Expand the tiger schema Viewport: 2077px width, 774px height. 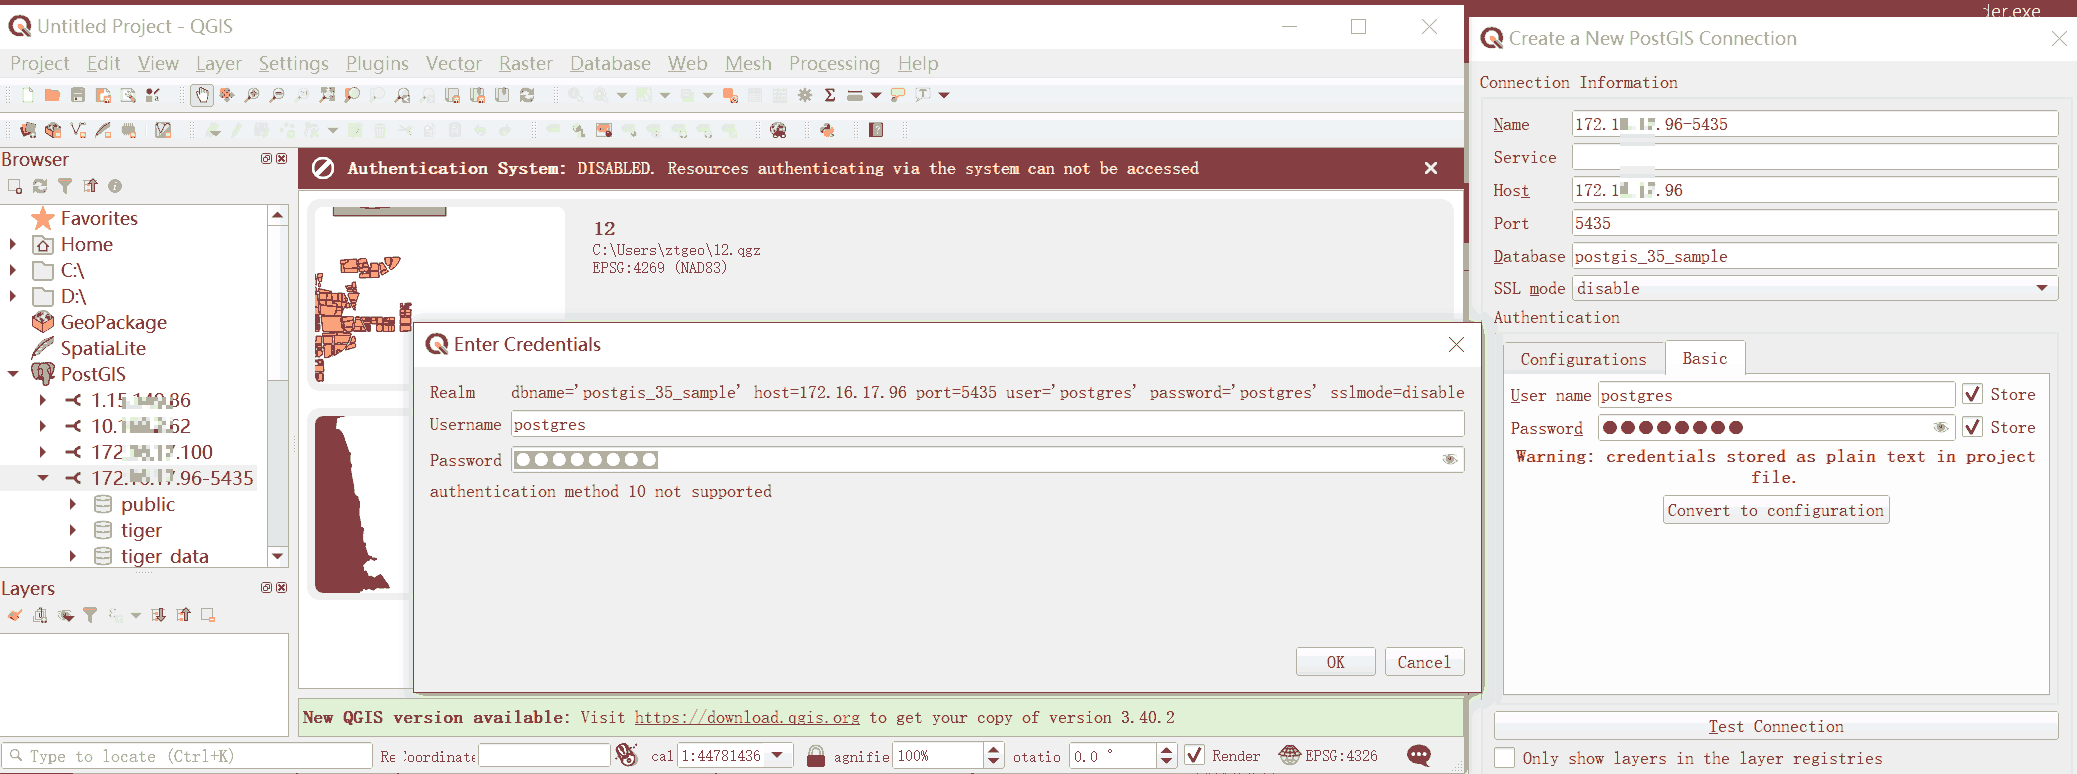73,530
